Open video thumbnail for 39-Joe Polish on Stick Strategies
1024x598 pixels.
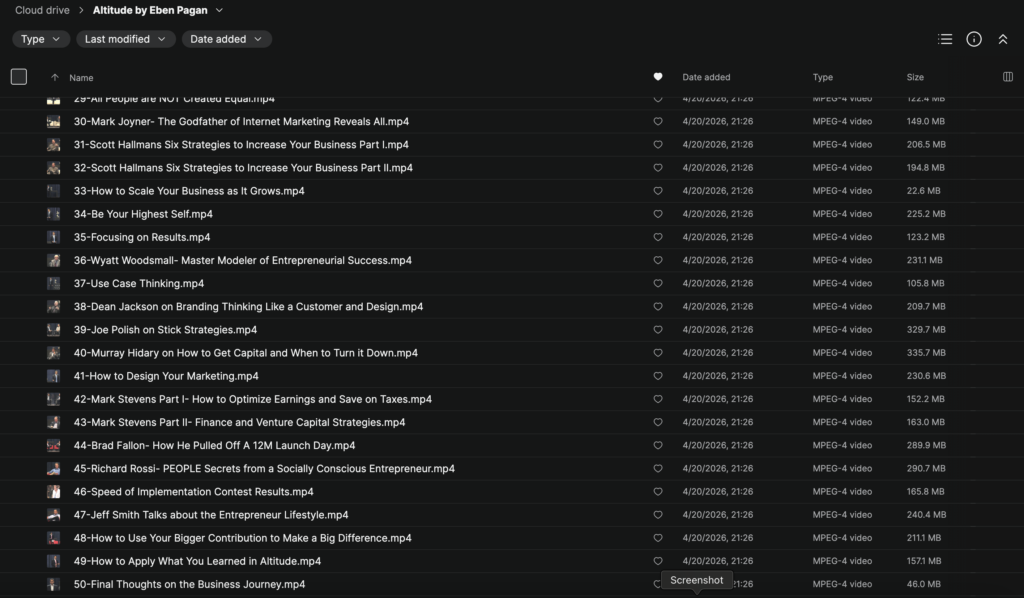(53, 330)
